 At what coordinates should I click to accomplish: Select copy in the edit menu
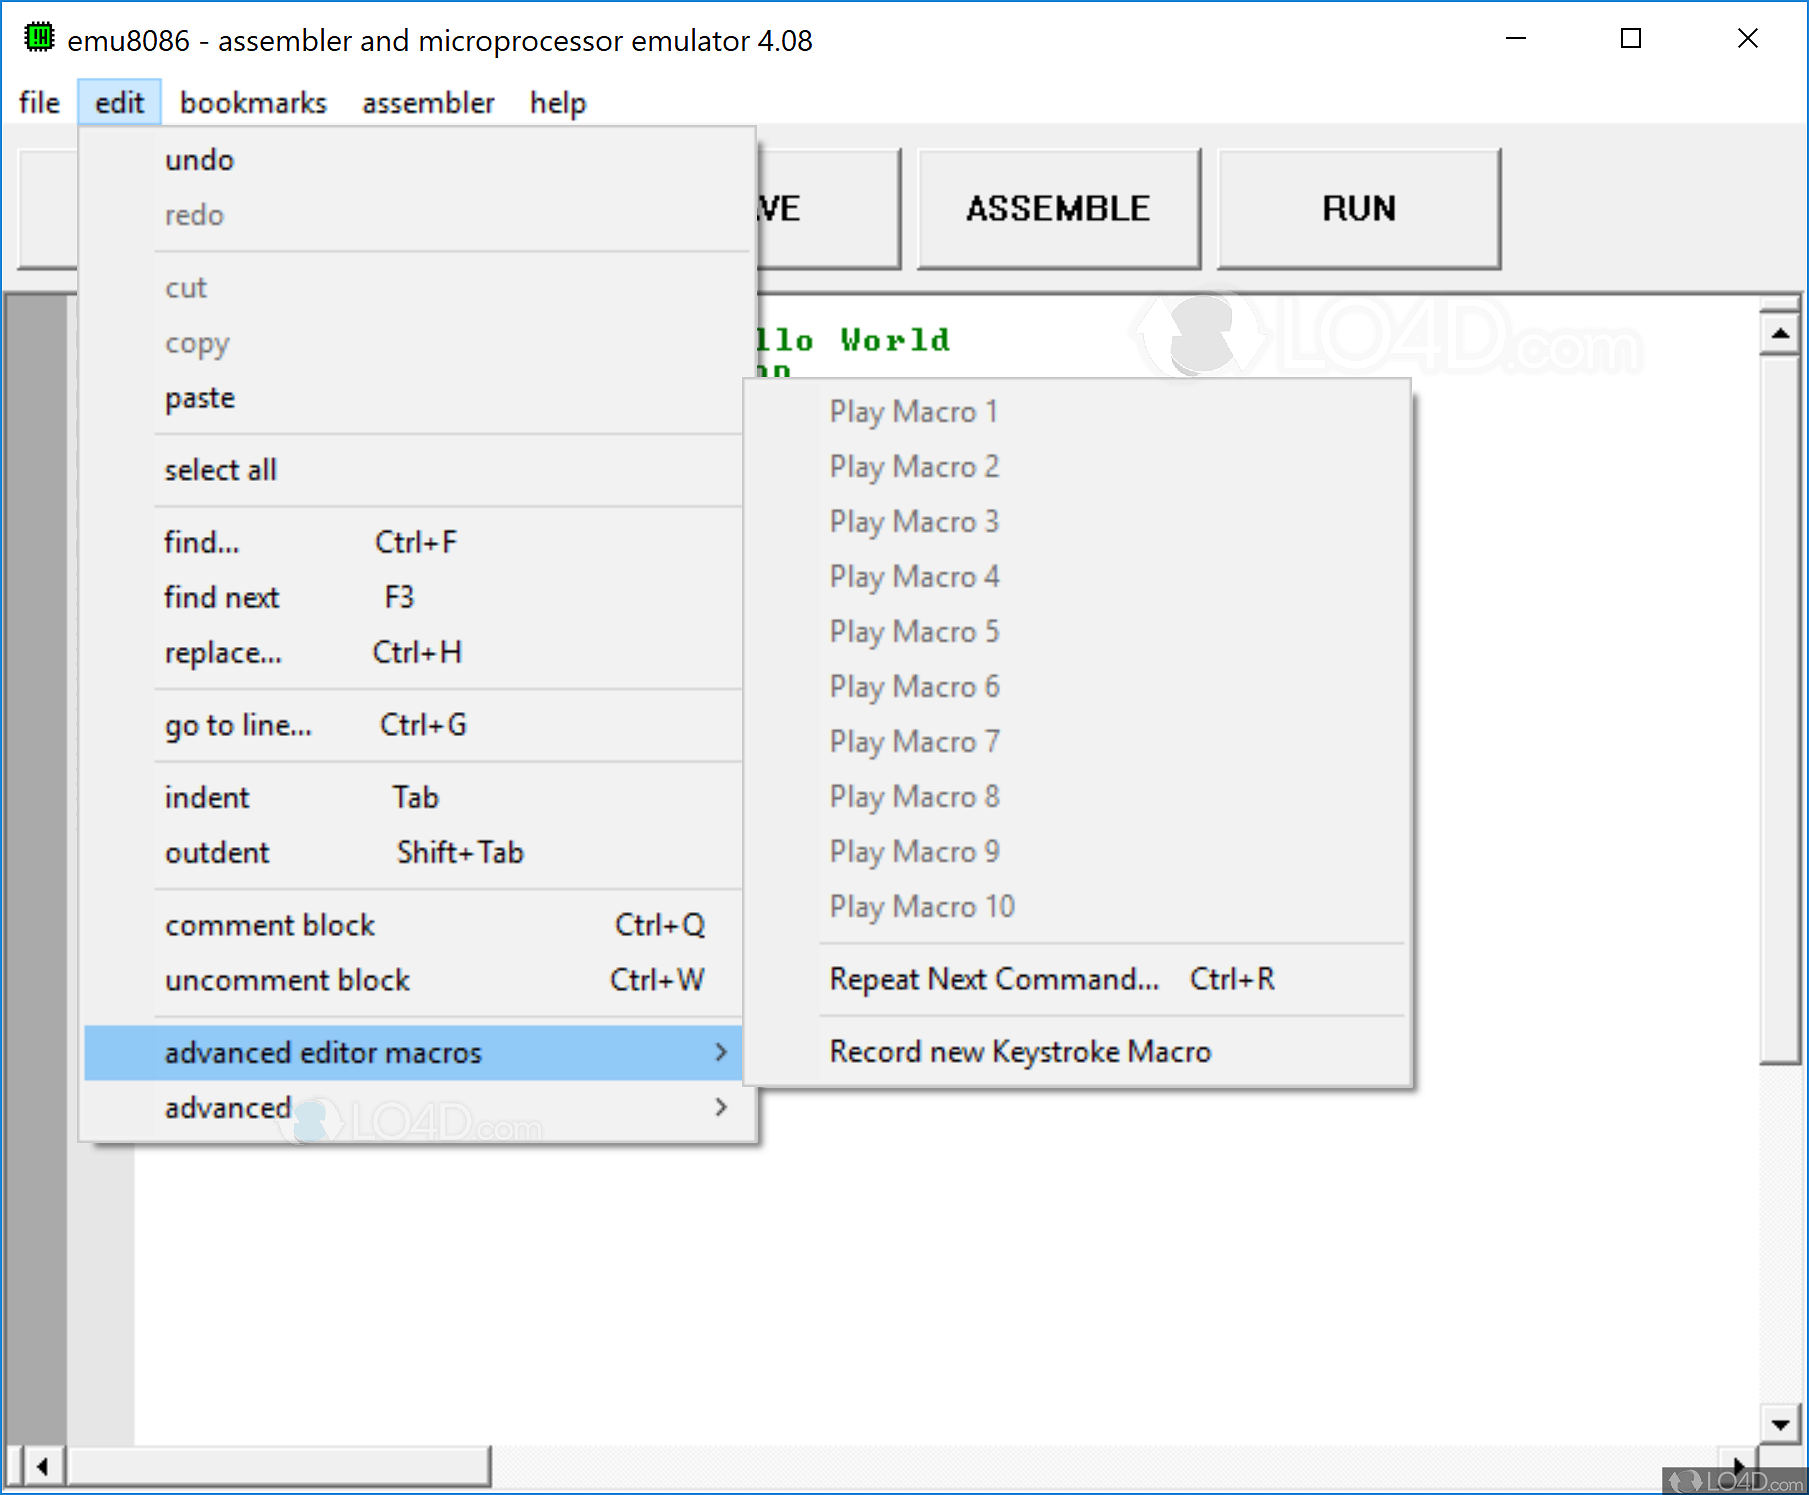pyautogui.click(x=417, y=343)
